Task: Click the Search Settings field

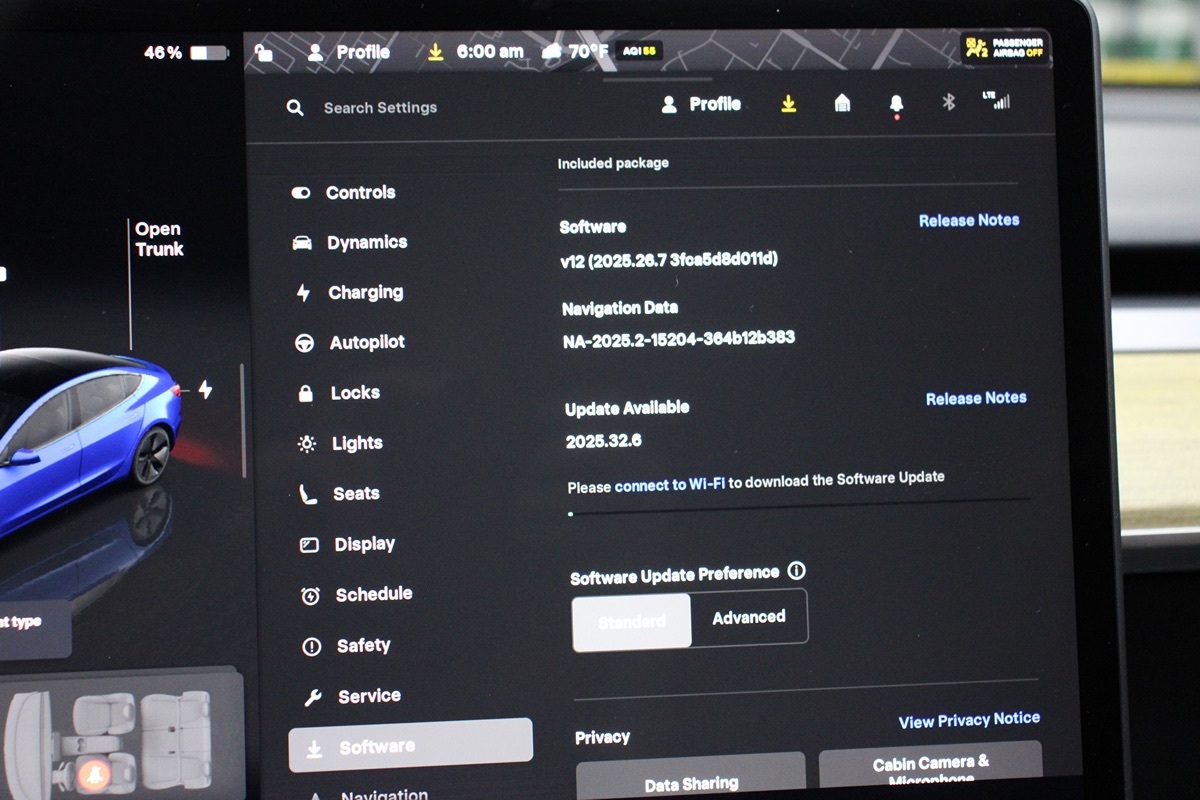Action: [x=380, y=108]
